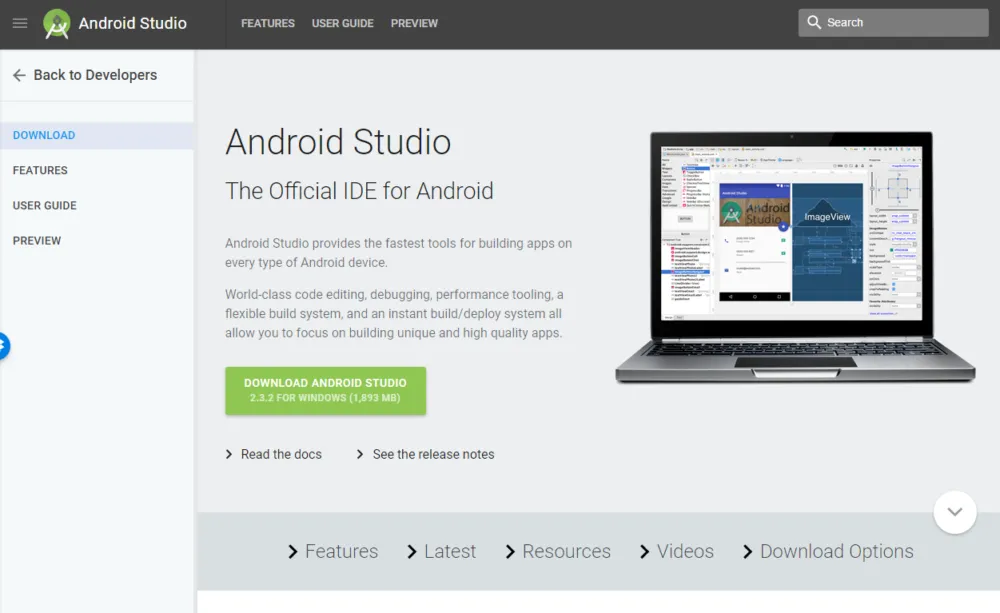Image resolution: width=1000 pixels, height=613 pixels.
Task: Click the chevron before Download Options anchor
Action: coord(748,552)
